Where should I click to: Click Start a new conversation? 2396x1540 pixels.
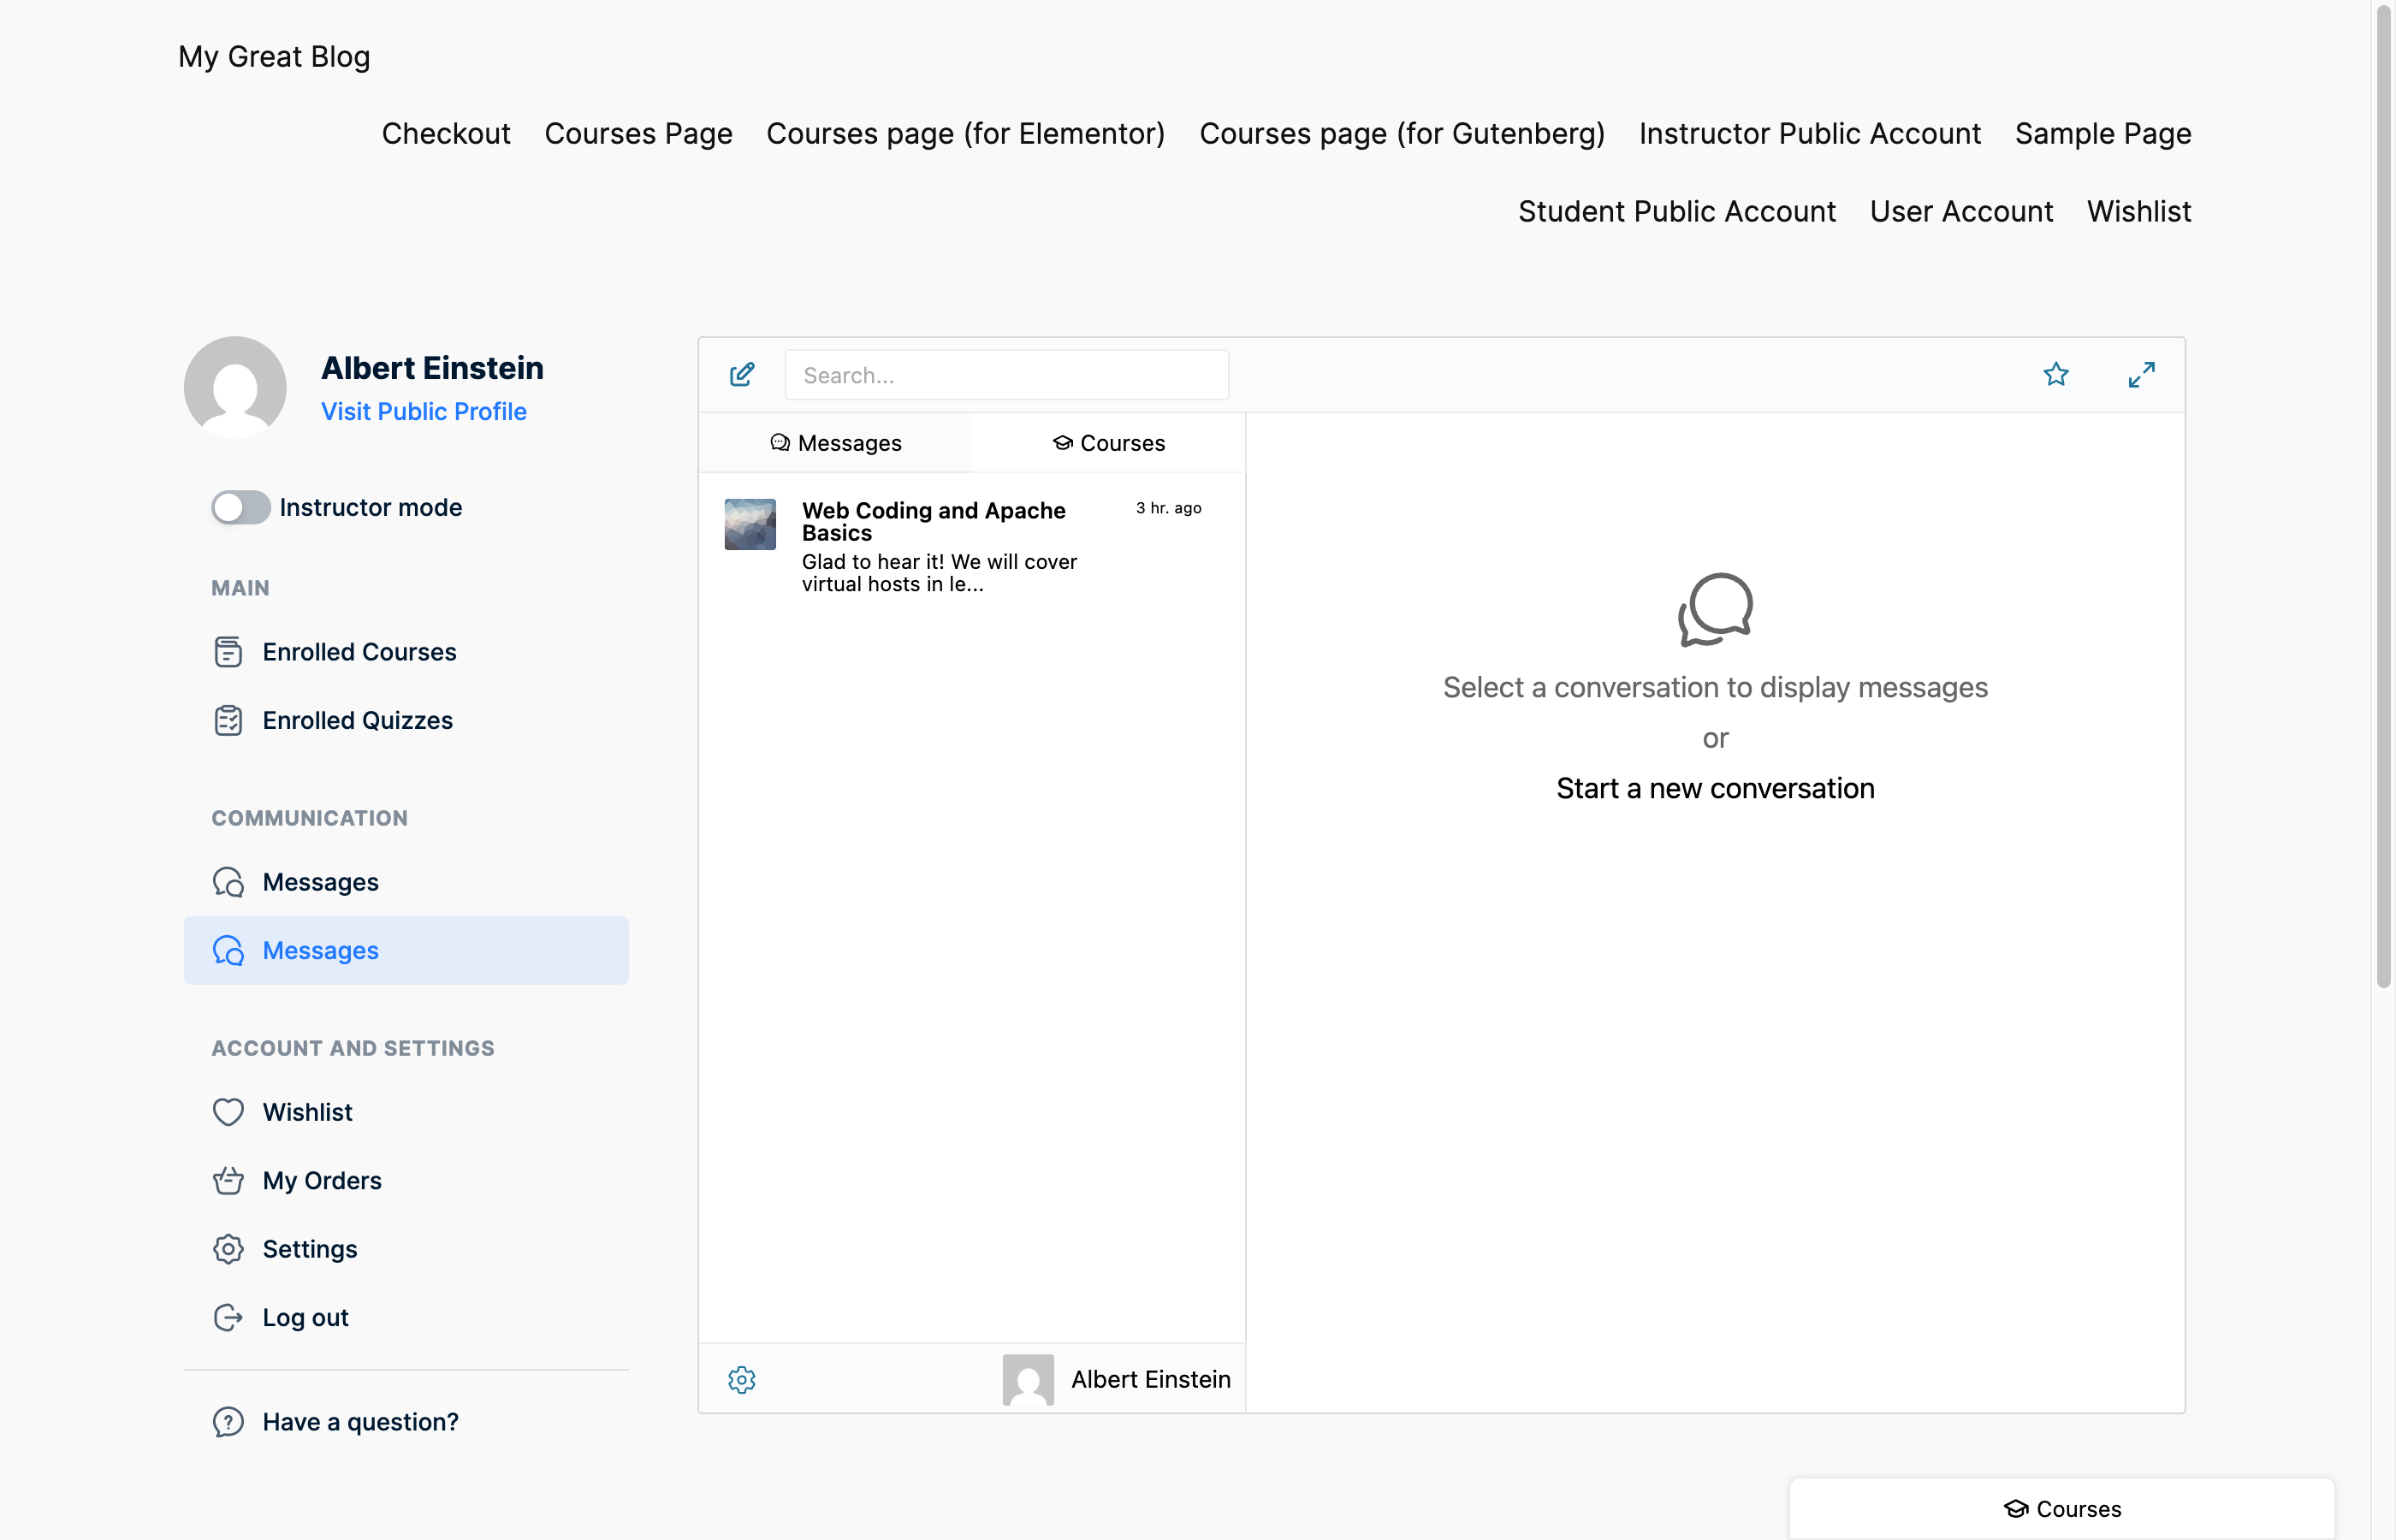pos(1715,788)
